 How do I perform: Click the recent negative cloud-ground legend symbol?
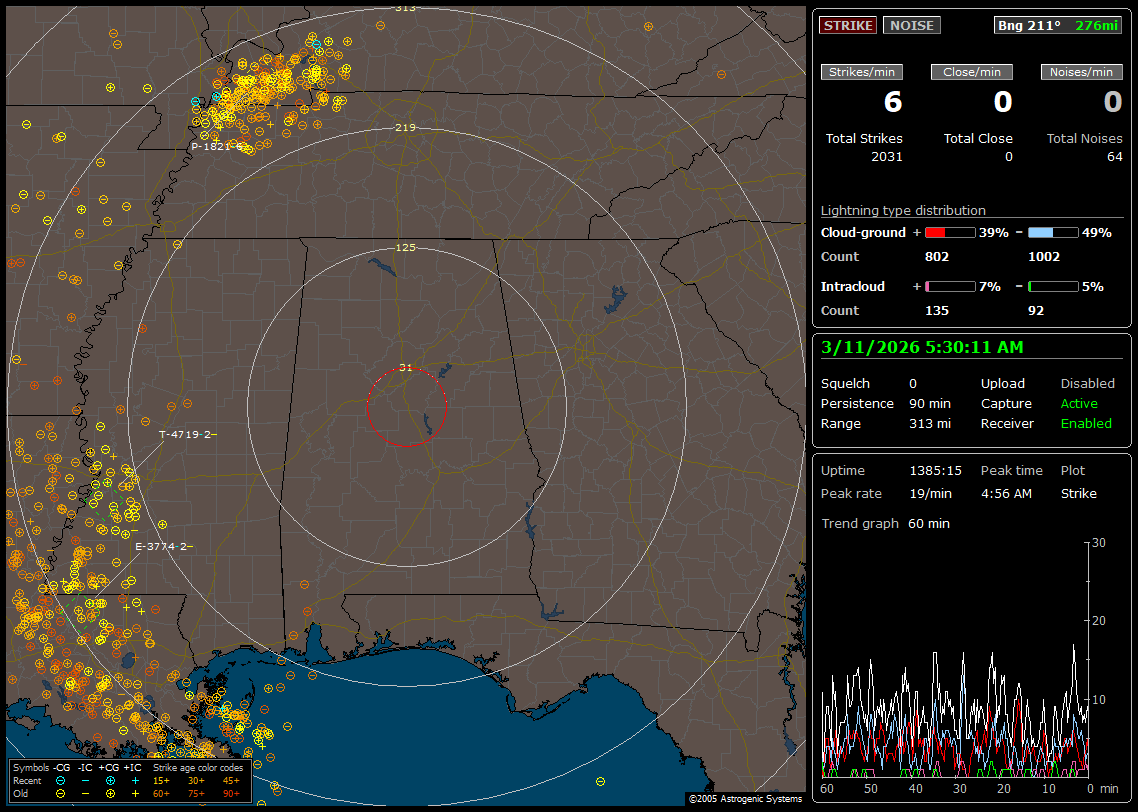click(x=61, y=780)
